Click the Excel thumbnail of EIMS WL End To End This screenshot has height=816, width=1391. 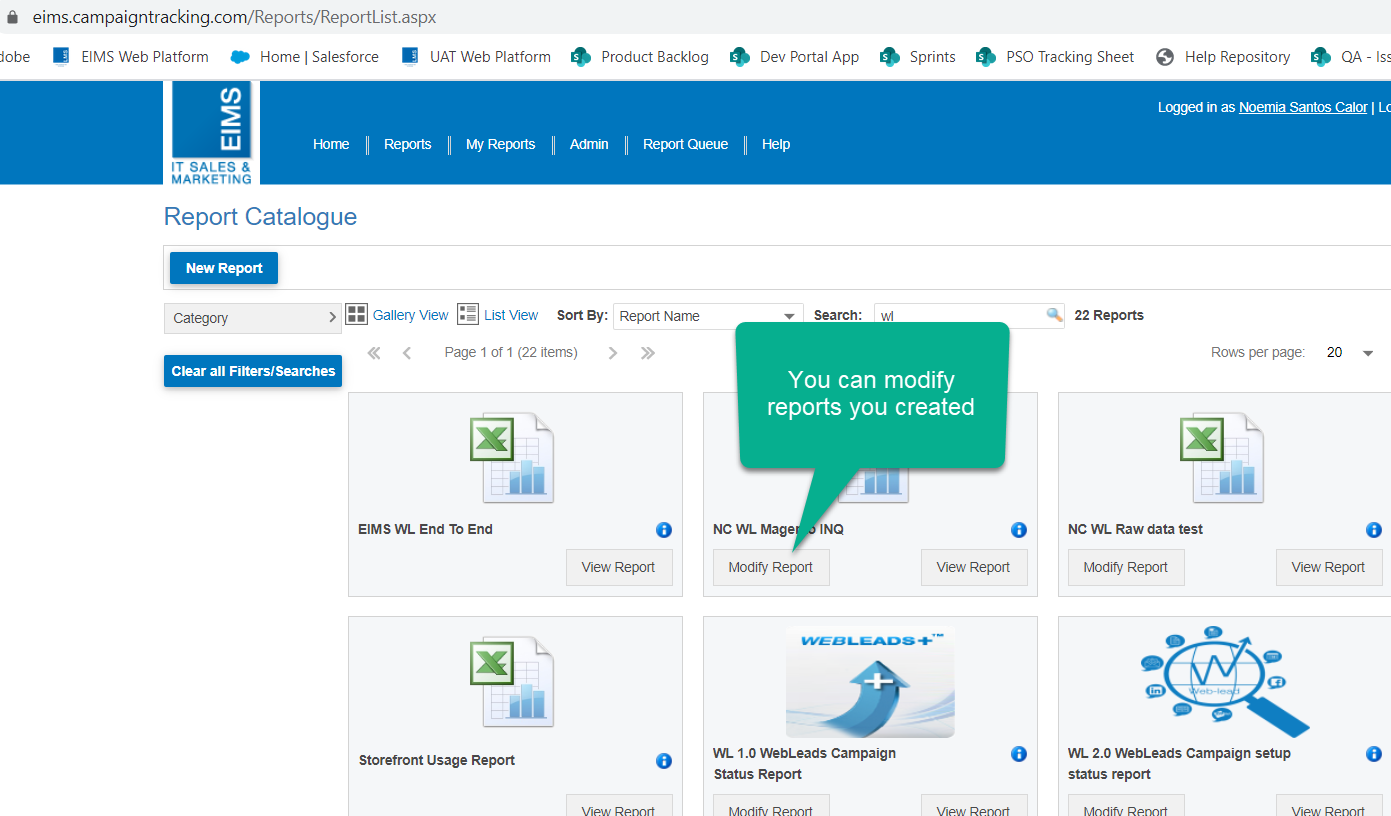click(512, 458)
